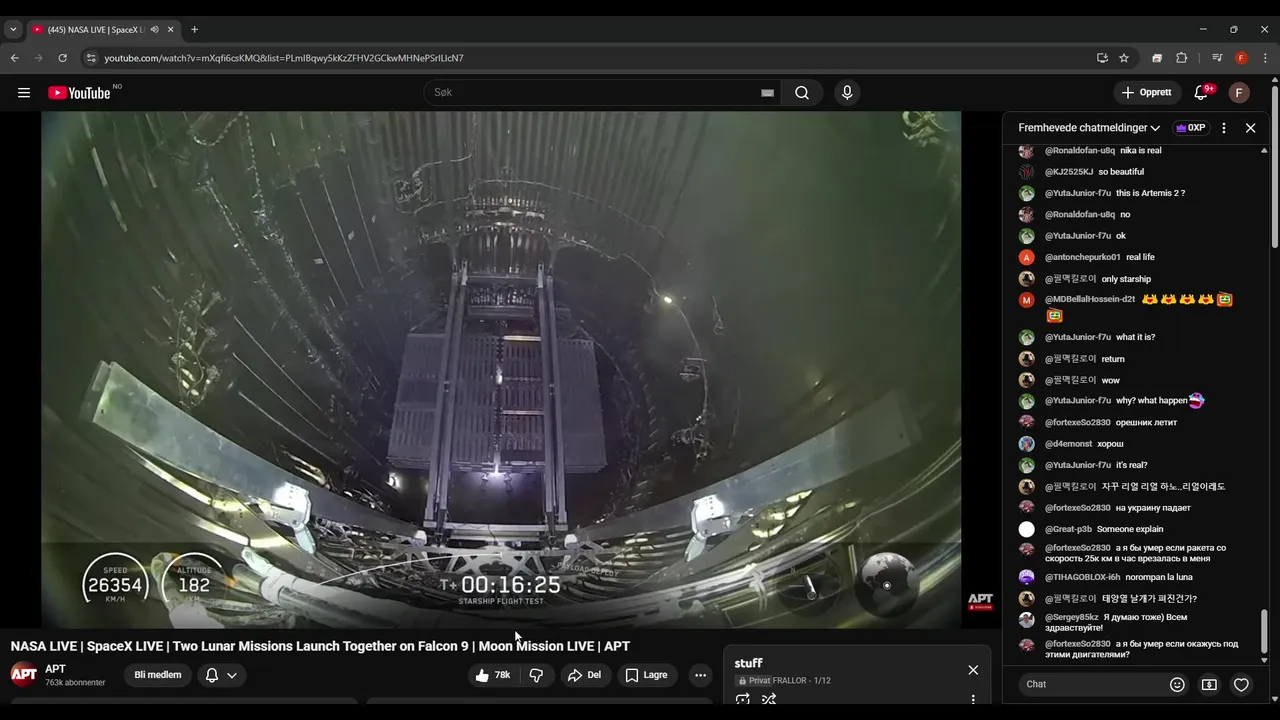Open the tab search dropdown arrow

[x=13, y=30]
